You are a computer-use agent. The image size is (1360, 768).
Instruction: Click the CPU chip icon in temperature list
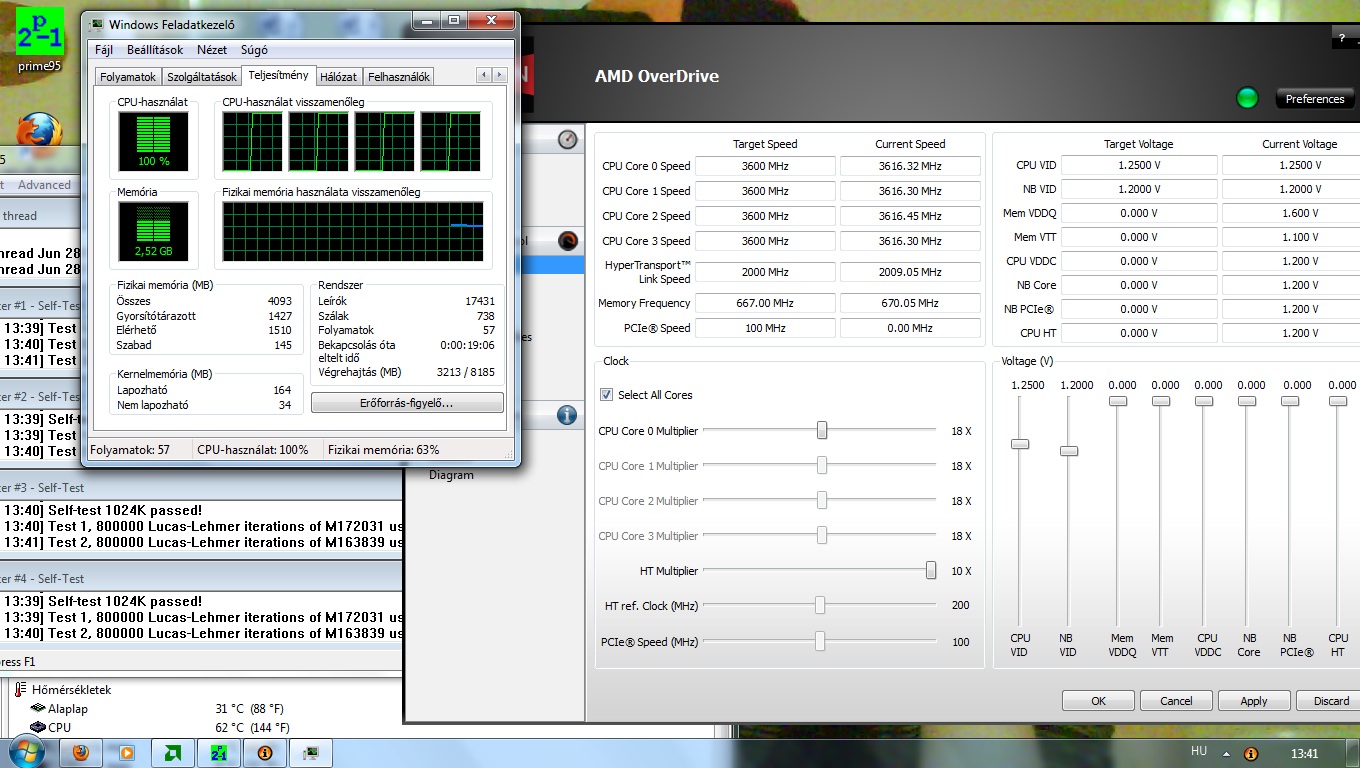(x=38, y=727)
